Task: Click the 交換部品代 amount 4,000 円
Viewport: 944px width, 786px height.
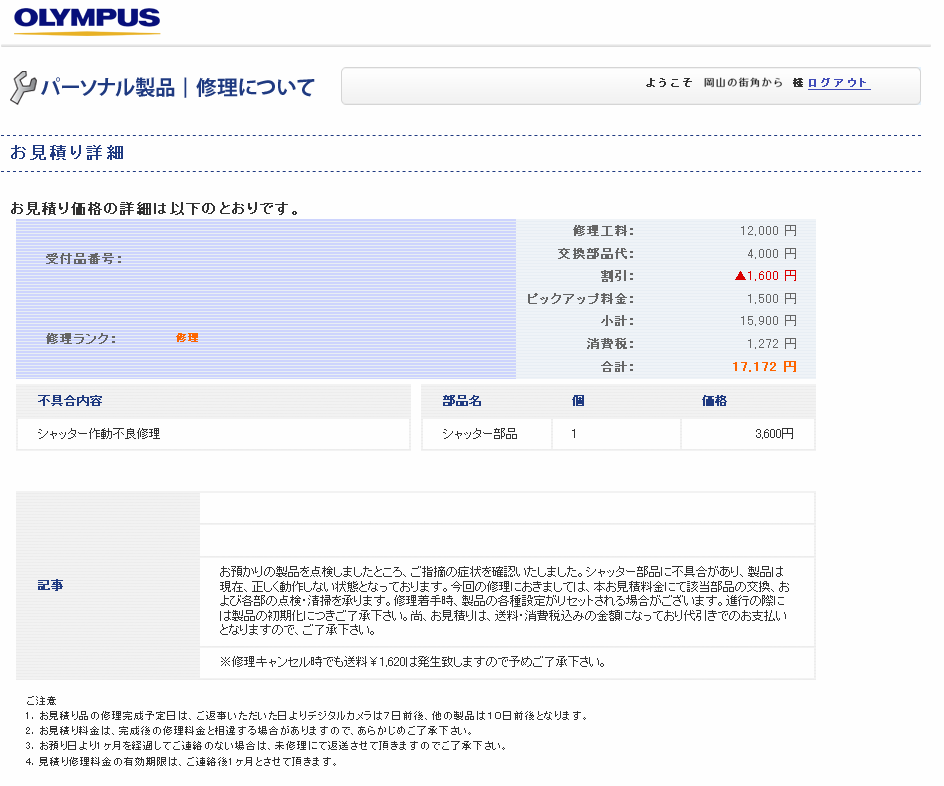Action: click(771, 254)
